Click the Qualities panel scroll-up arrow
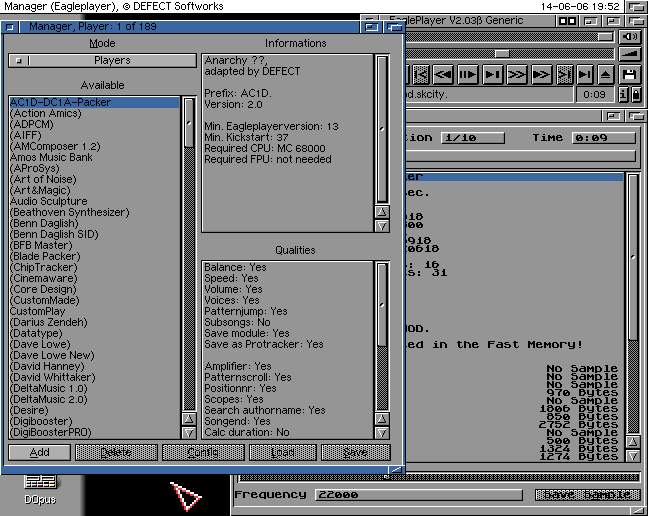 [382, 419]
